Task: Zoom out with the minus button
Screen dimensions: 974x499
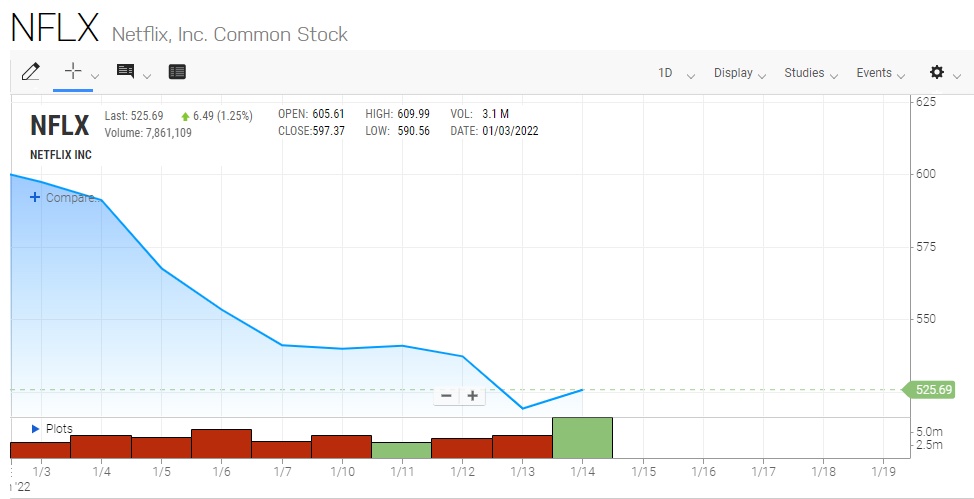Action: coord(446,395)
